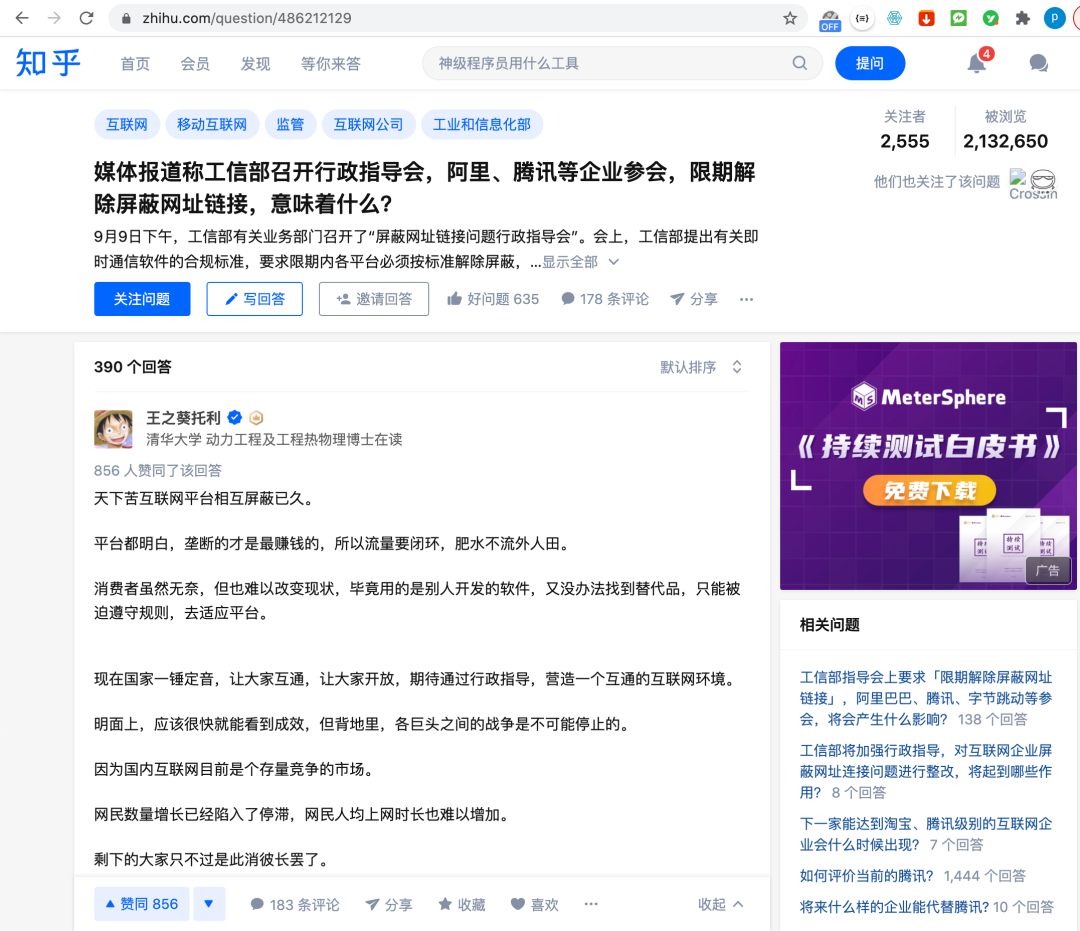
Task: Open author 王之葵托利's avatar
Action: 113,429
